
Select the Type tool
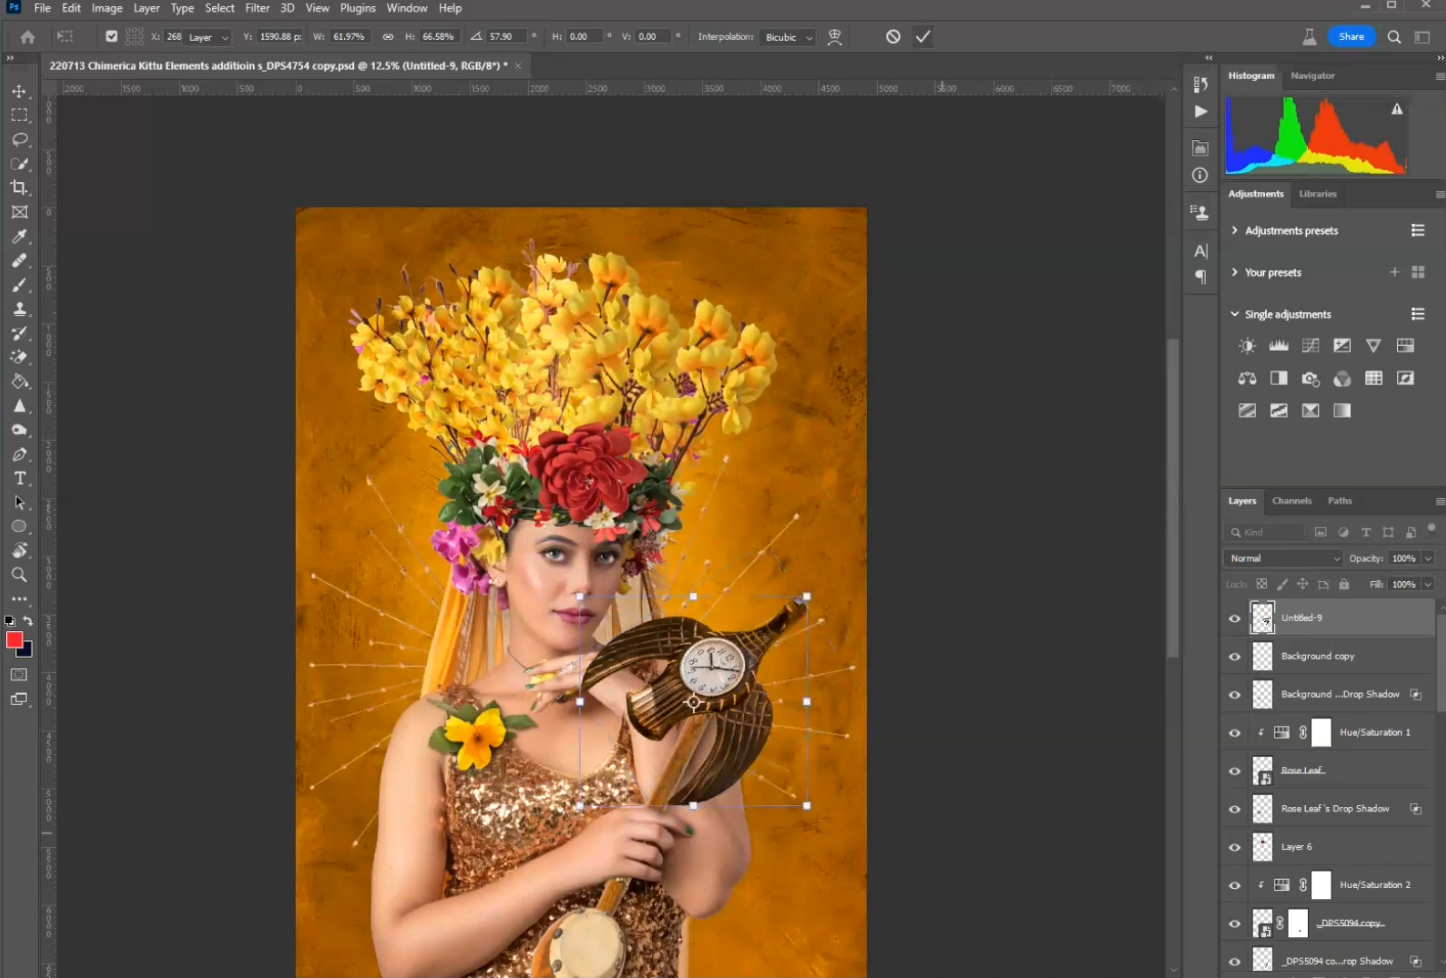[x=19, y=479]
